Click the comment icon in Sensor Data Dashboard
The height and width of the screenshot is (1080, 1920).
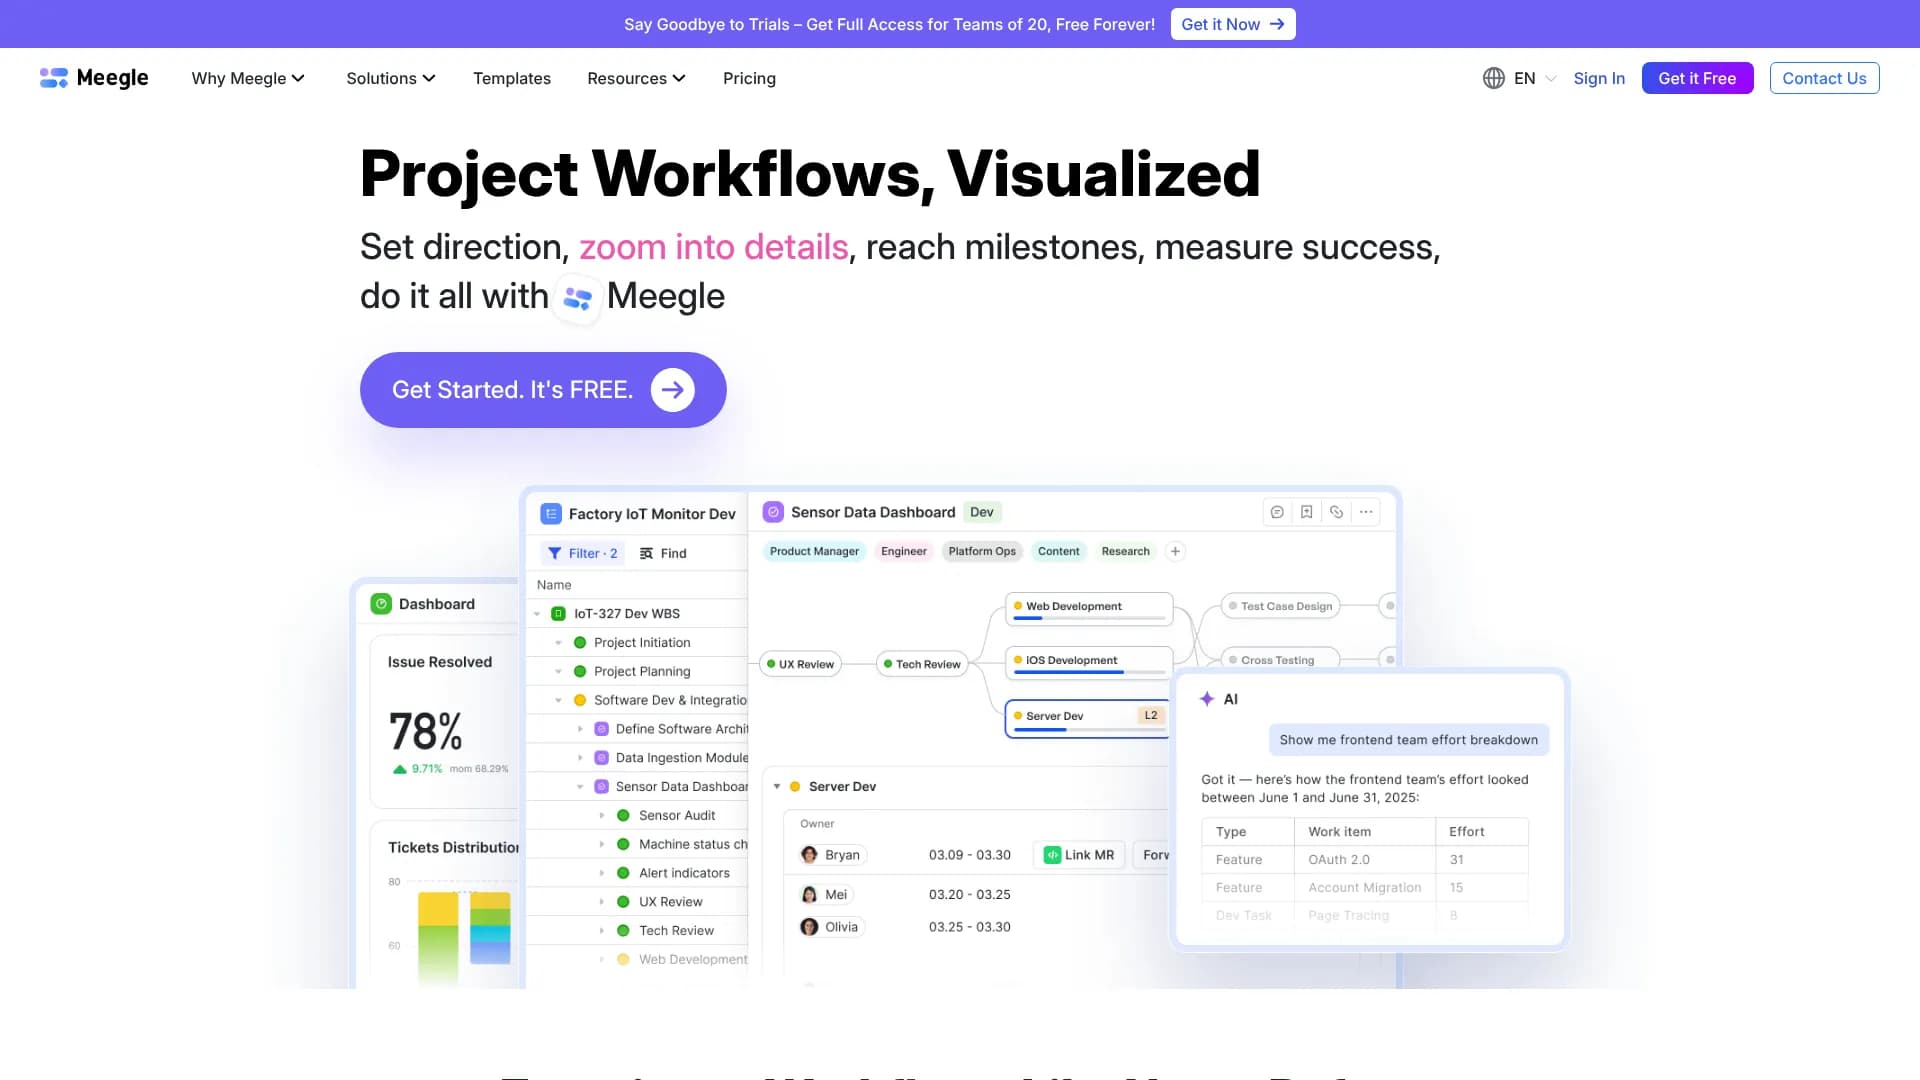coord(1277,512)
